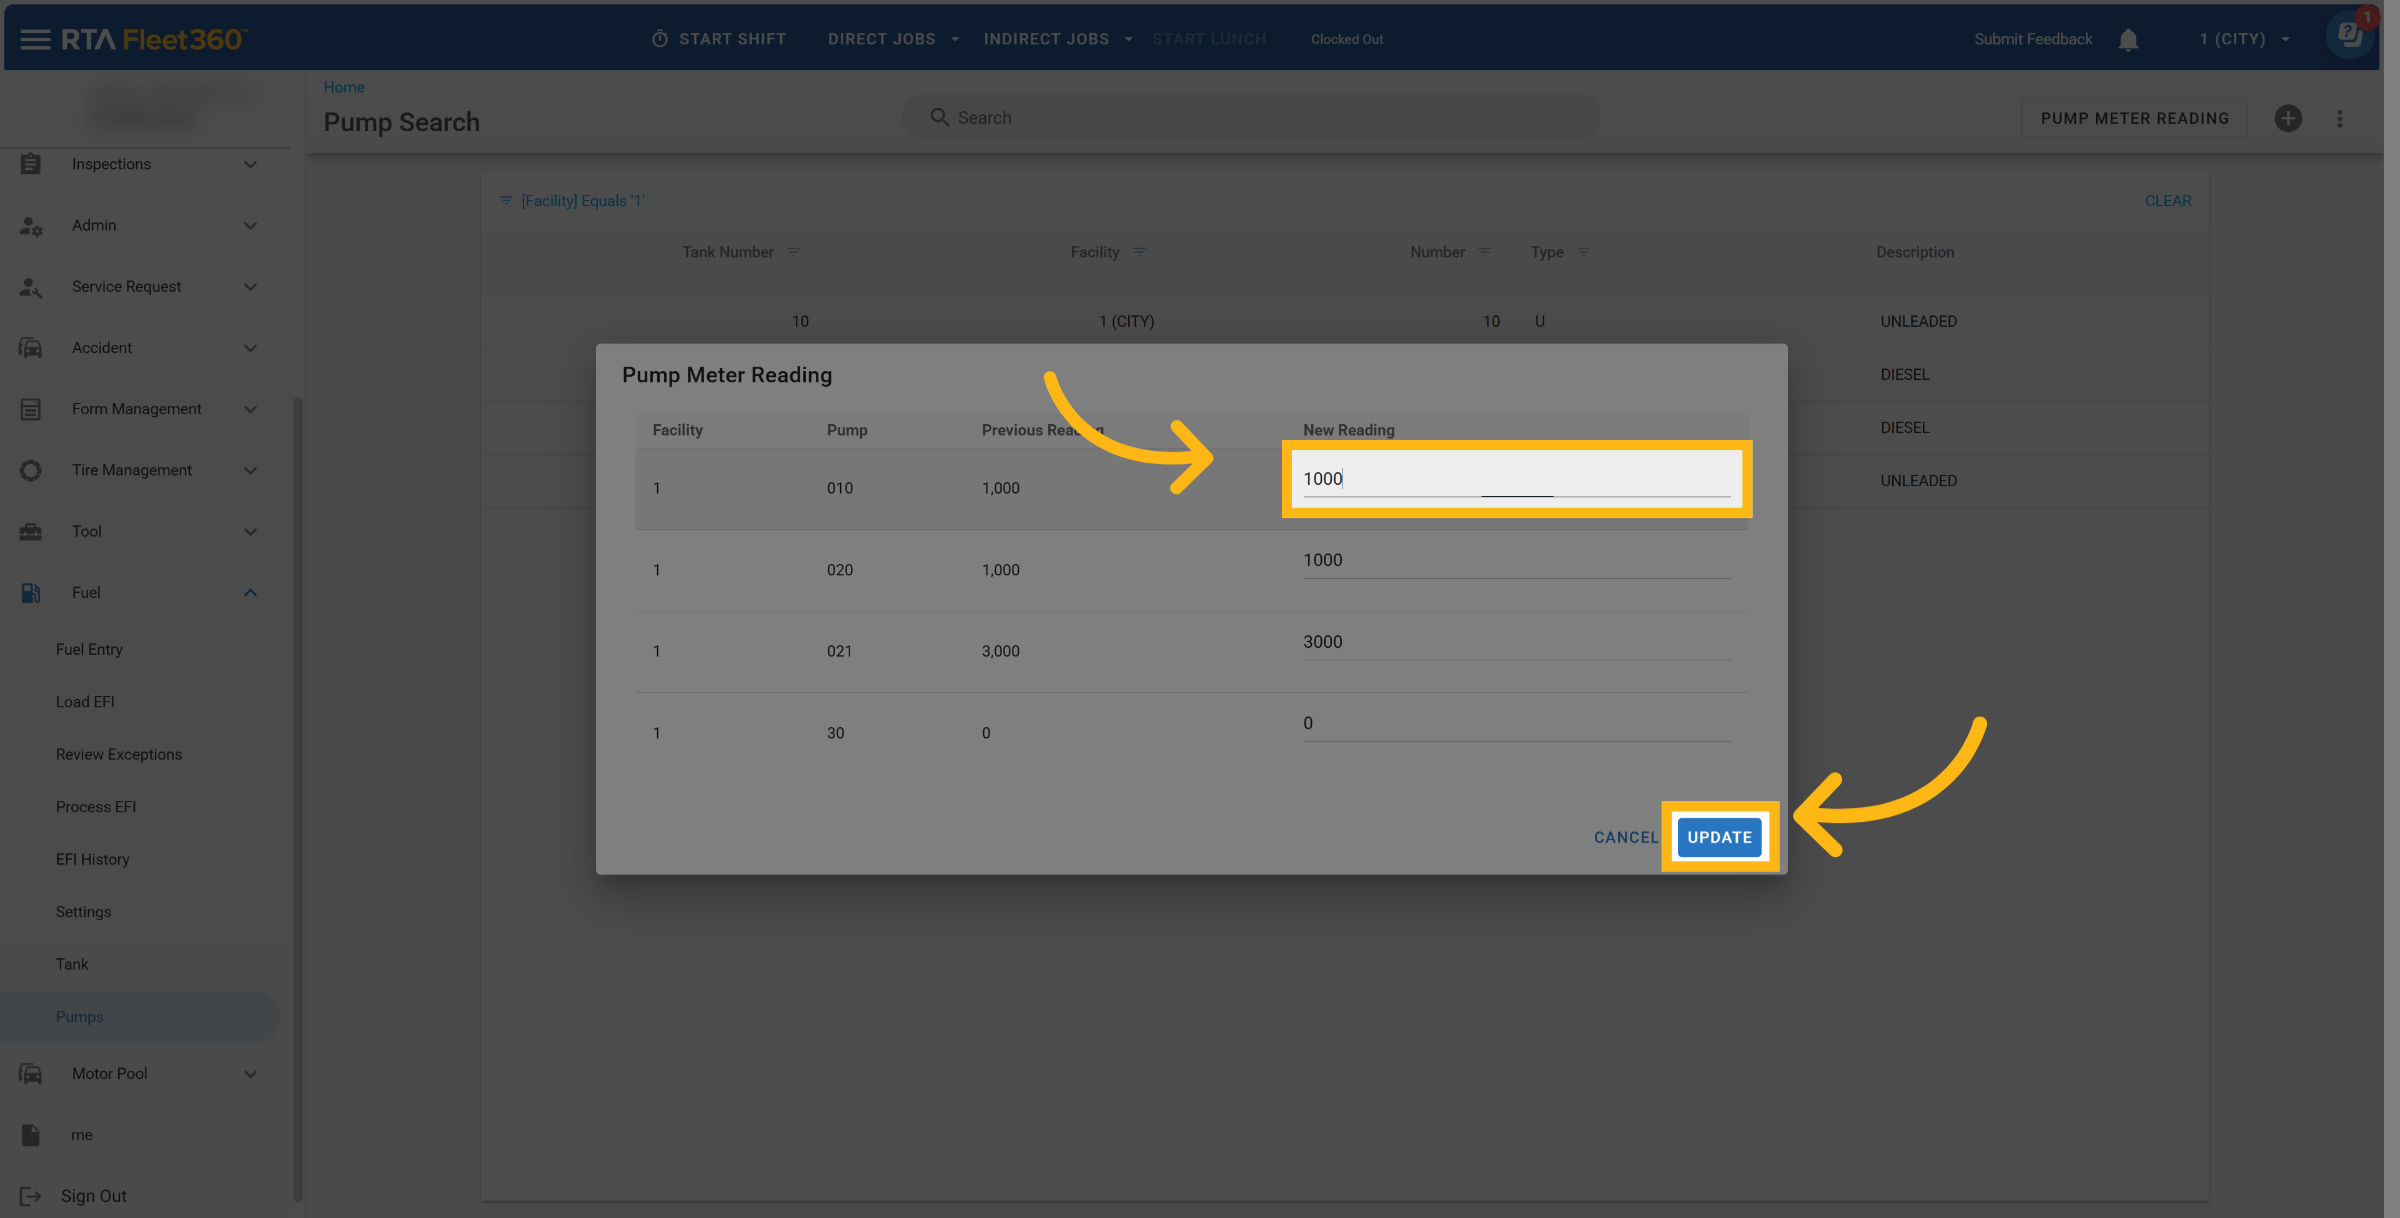
Task: Collapse the Fuel sidebar section
Action: tap(250, 593)
